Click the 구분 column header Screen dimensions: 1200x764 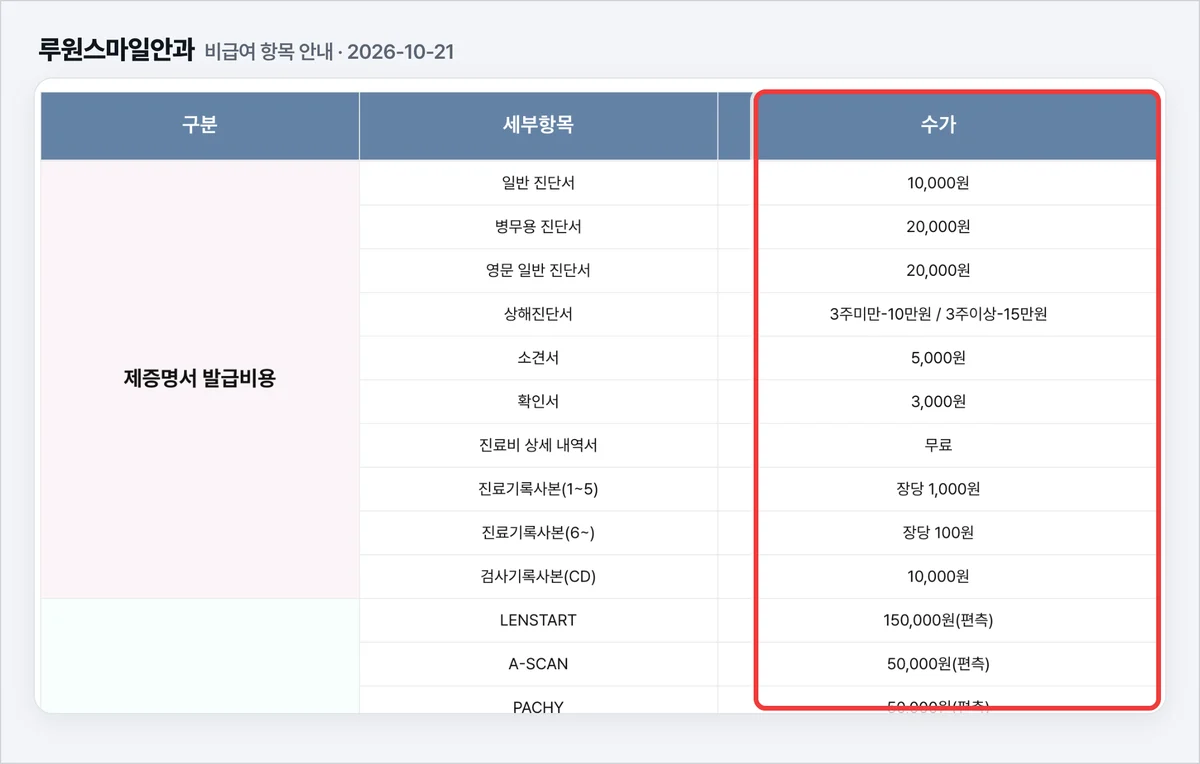[200, 125]
